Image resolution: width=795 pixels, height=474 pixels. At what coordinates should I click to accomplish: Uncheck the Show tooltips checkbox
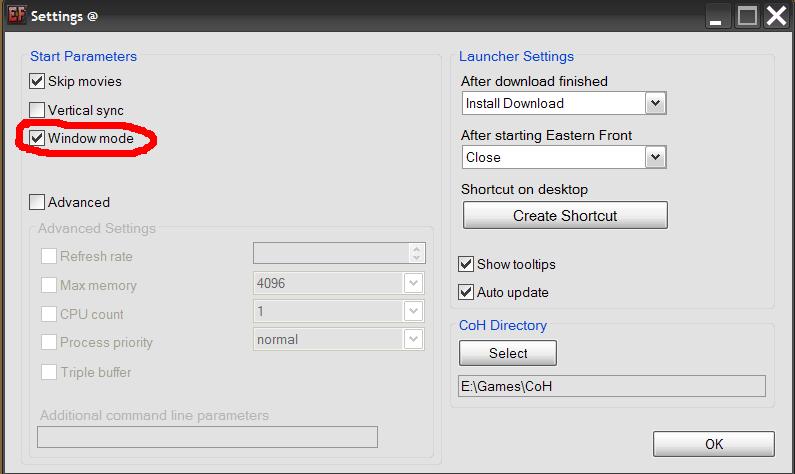click(x=465, y=264)
